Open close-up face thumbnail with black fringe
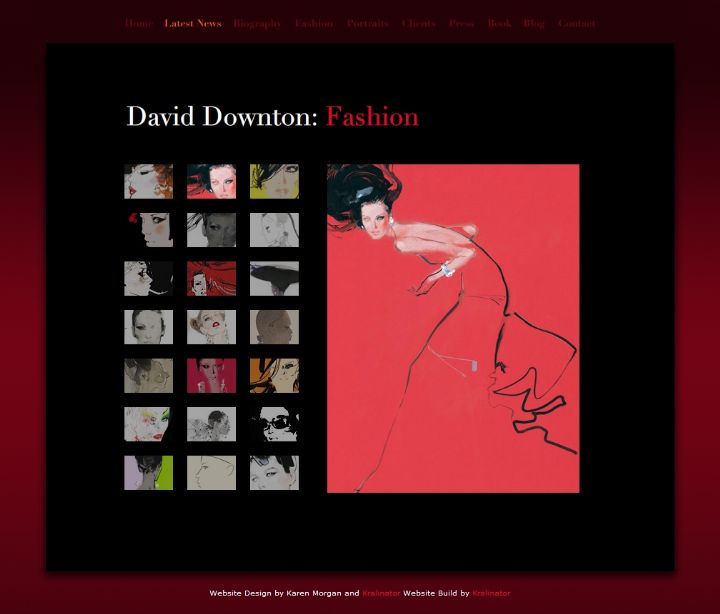This screenshot has width=720, height=614. tap(274, 473)
